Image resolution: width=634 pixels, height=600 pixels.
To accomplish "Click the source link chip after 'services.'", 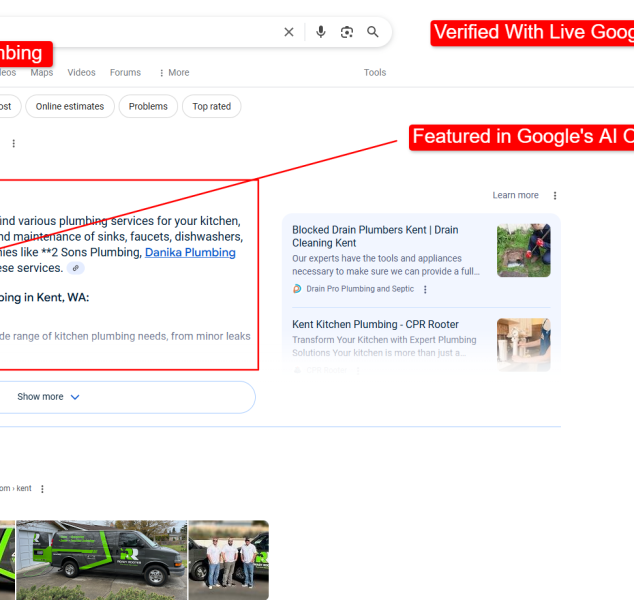I will [76, 268].
